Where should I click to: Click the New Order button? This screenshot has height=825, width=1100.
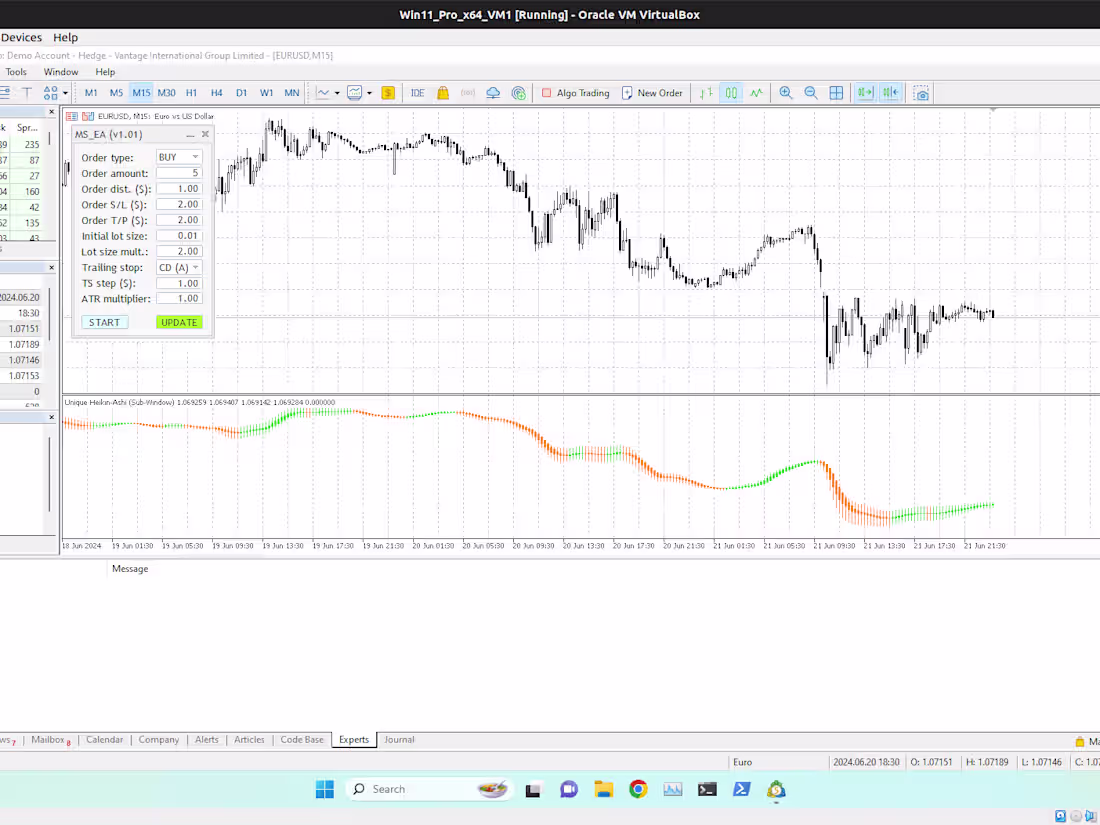(652, 92)
